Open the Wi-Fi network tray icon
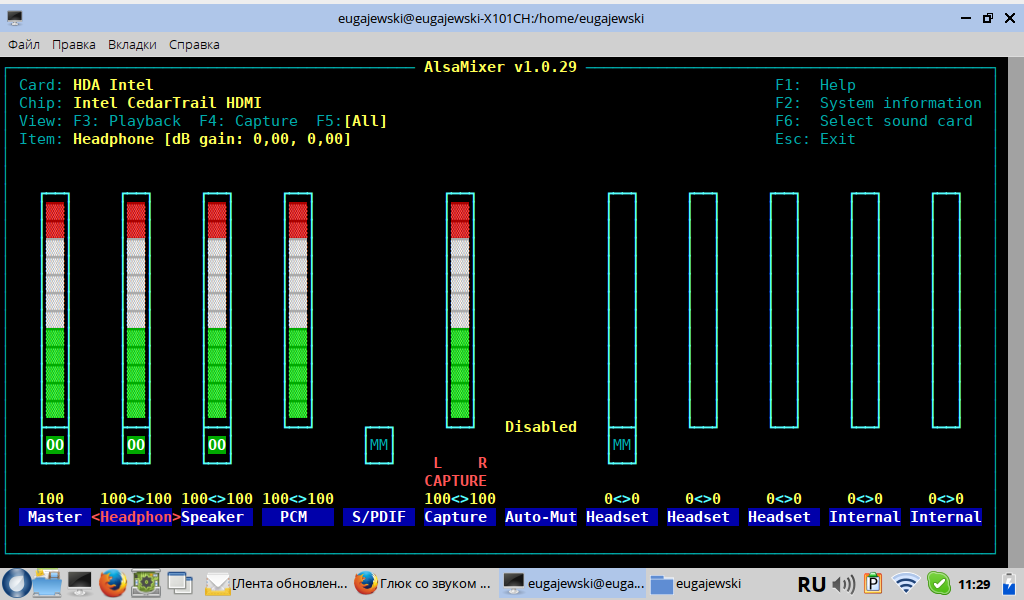Image resolution: width=1024 pixels, height=600 pixels. [906, 583]
